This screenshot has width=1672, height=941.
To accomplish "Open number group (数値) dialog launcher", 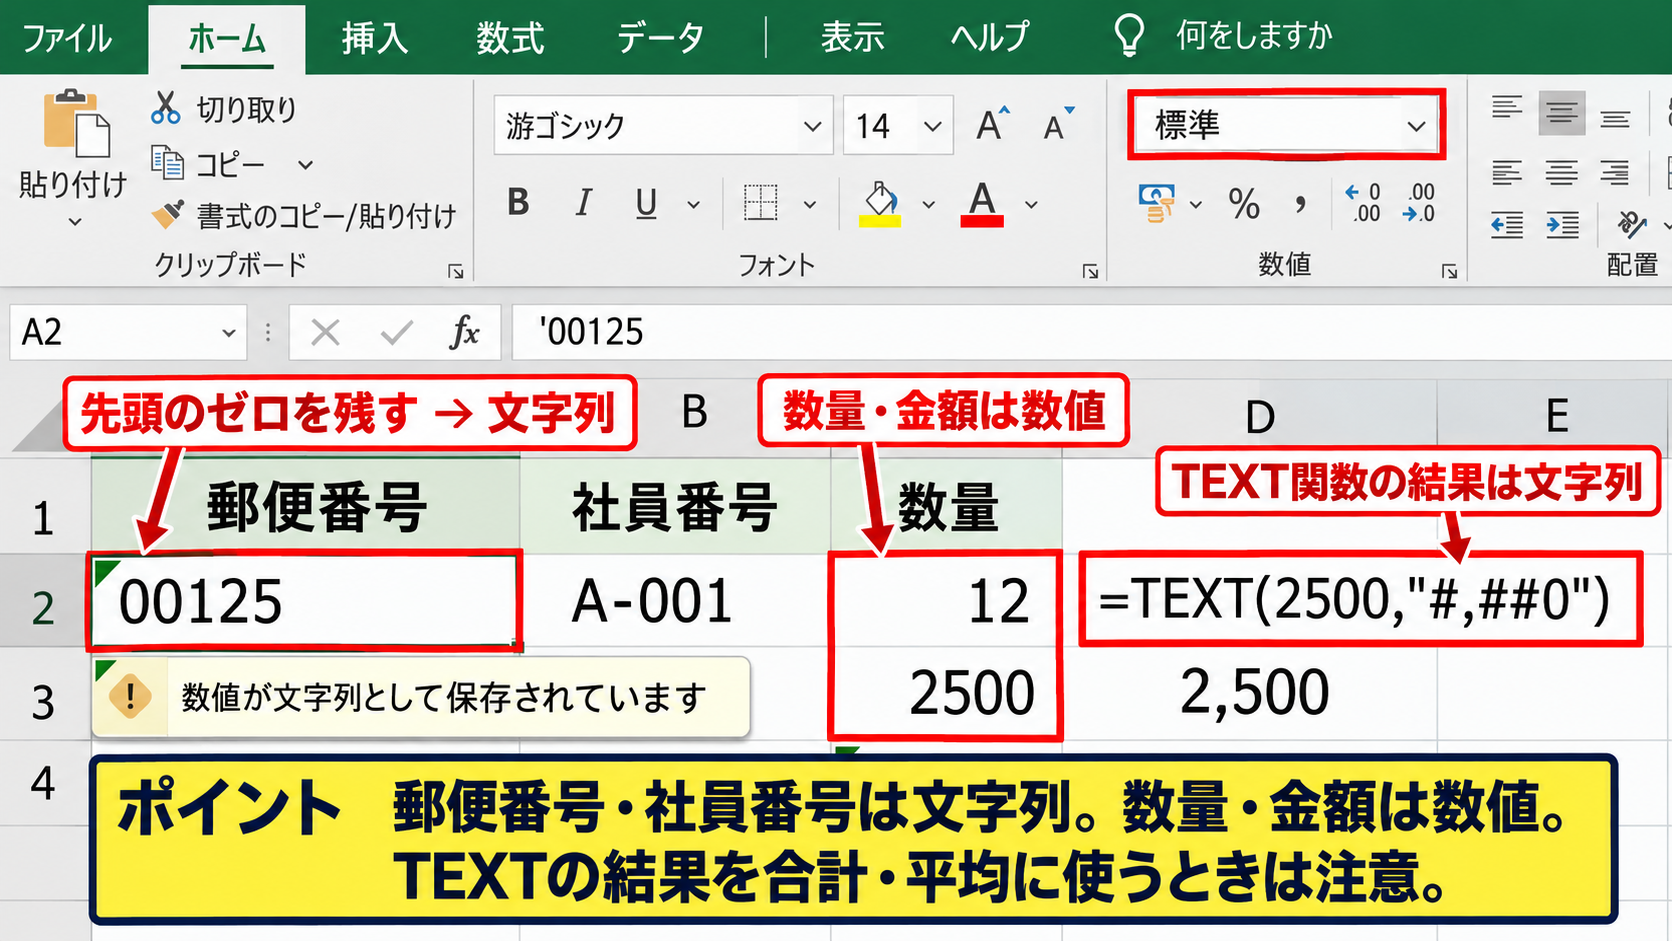I will pyautogui.click(x=1449, y=271).
